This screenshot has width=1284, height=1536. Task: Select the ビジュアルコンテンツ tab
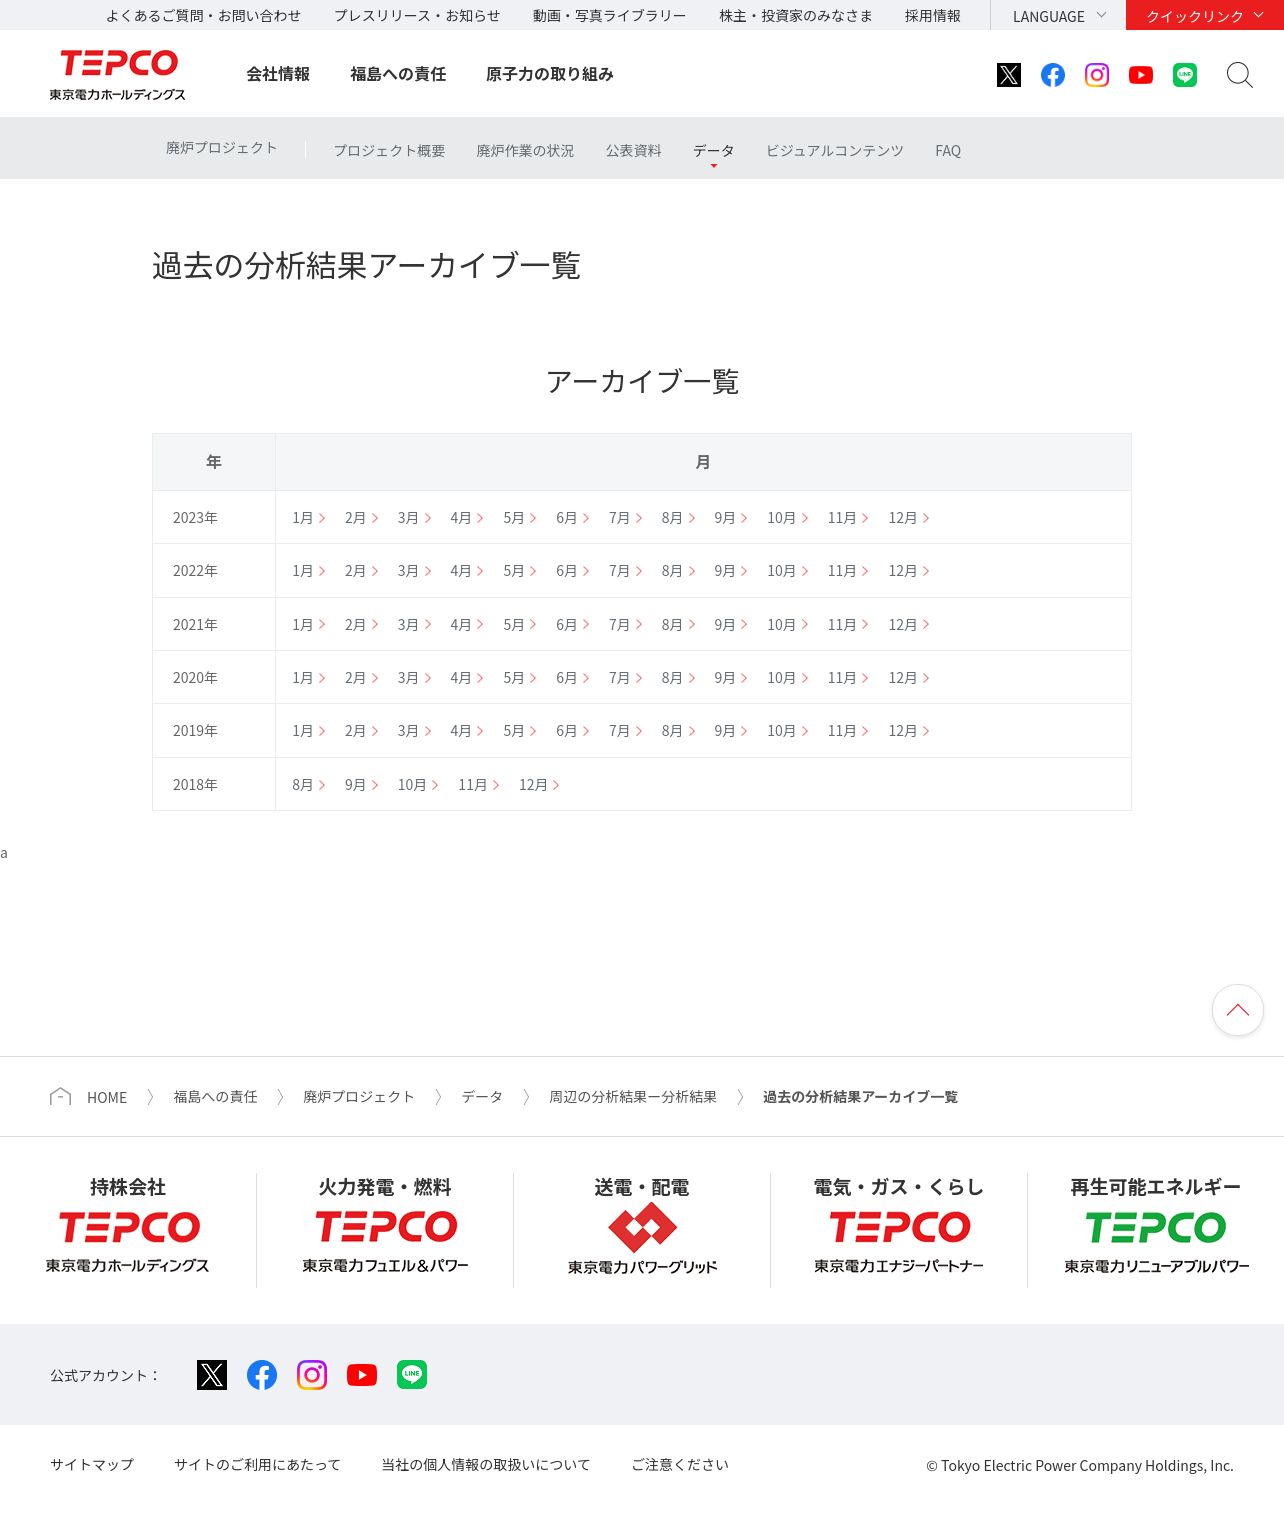[835, 151]
